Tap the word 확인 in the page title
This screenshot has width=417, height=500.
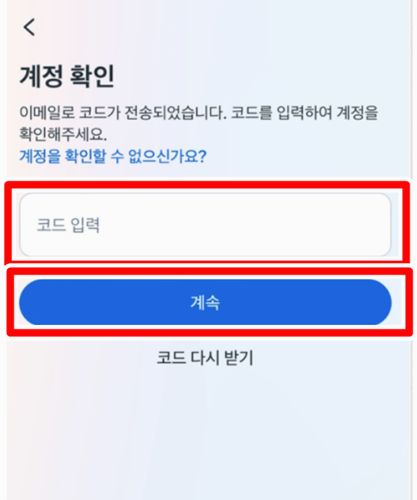(x=92, y=76)
